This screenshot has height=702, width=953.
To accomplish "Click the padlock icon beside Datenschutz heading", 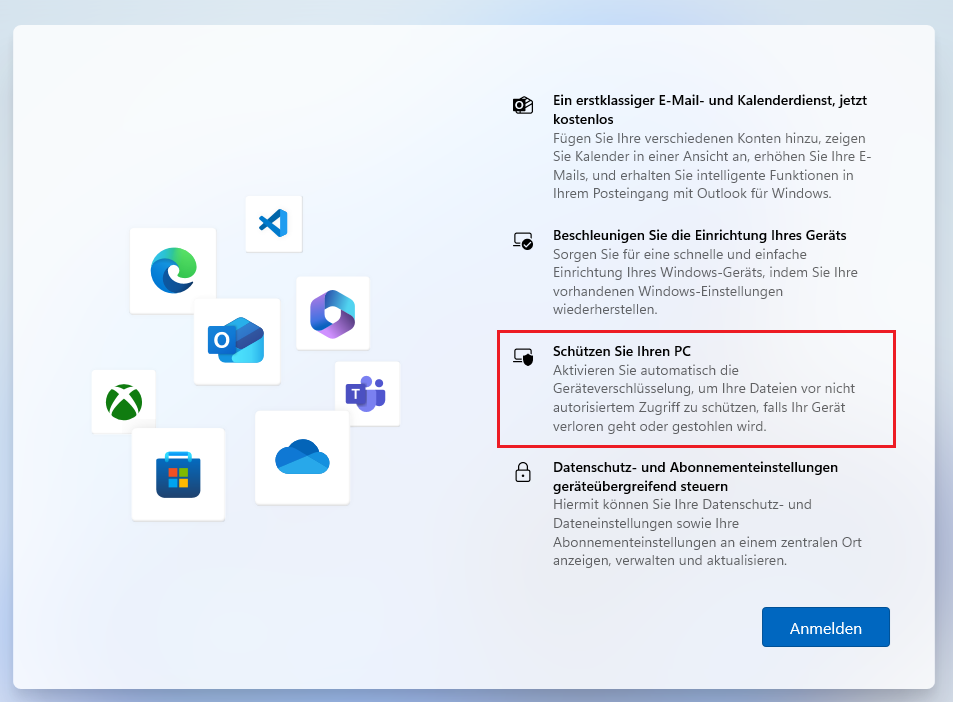I will pos(523,472).
